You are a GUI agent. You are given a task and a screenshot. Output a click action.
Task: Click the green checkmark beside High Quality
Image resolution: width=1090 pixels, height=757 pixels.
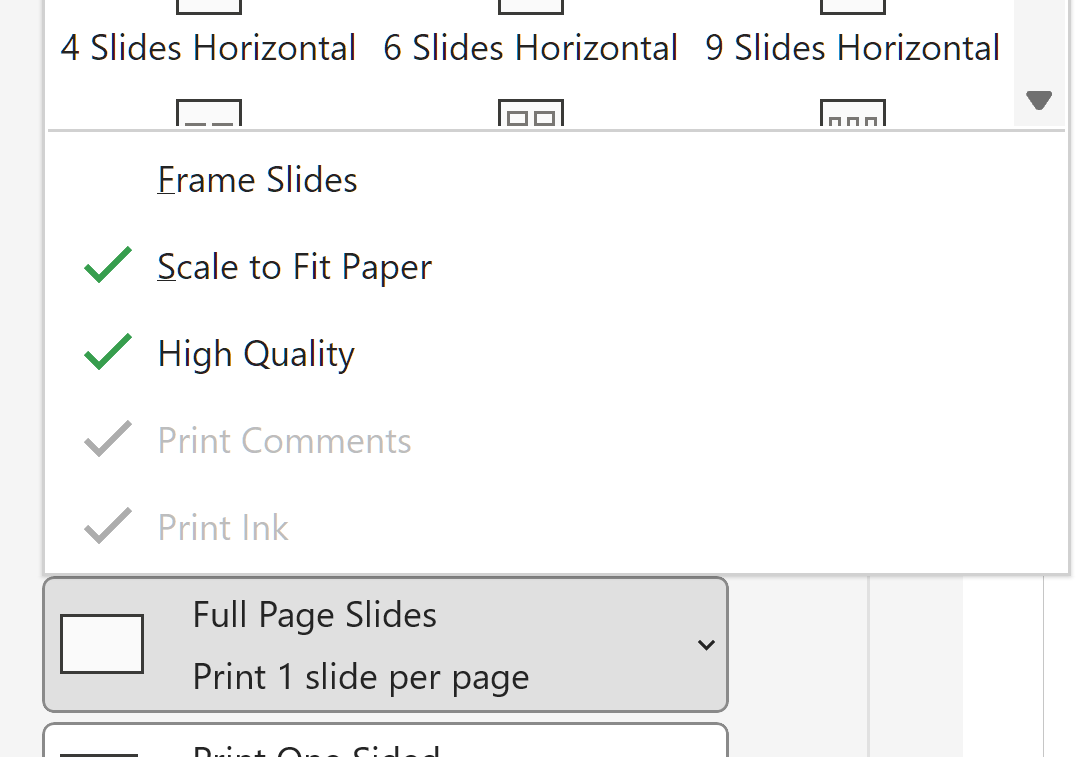tap(108, 352)
